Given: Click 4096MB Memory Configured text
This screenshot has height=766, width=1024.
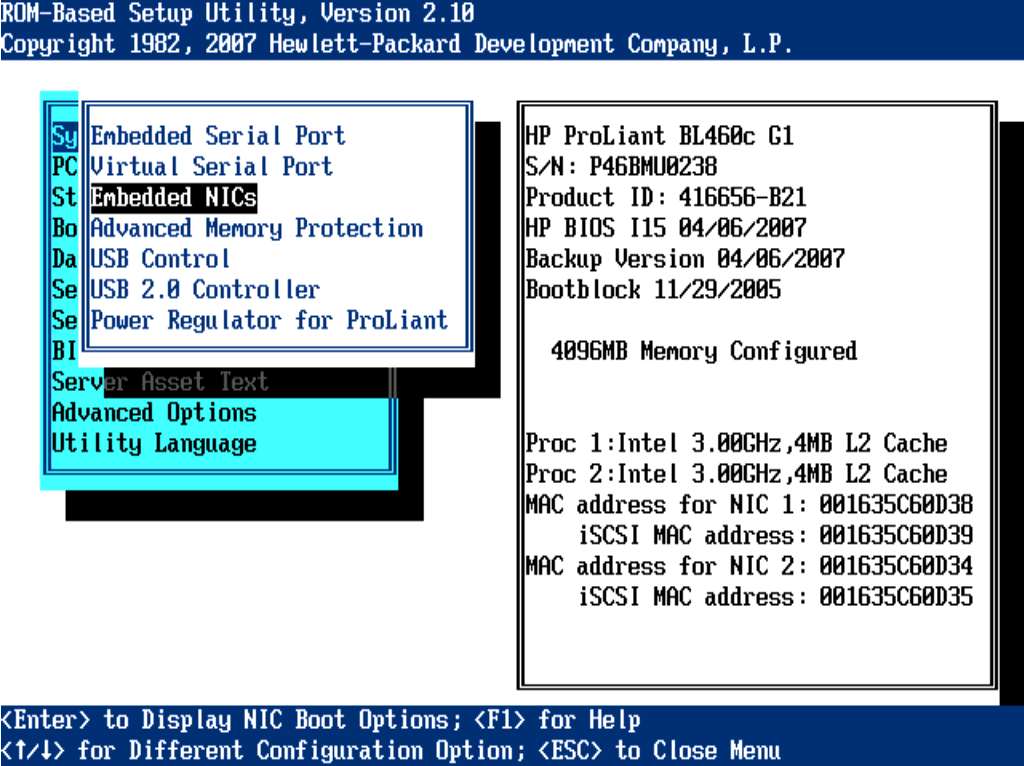Looking at the screenshot, I should point(704,351).
